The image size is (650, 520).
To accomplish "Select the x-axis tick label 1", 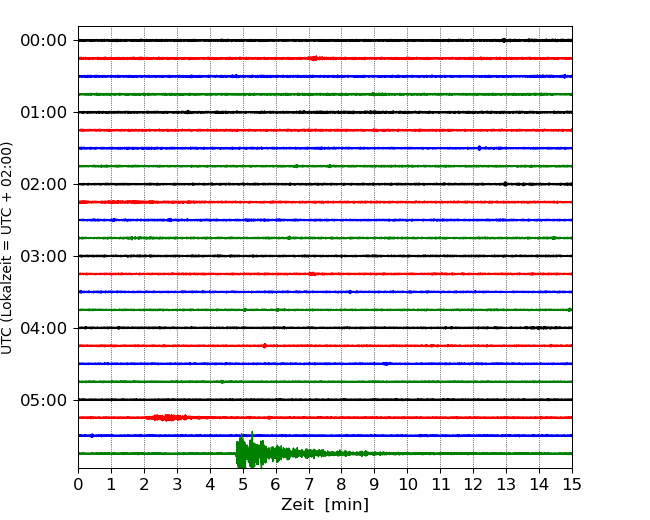I will click(111, 484).
